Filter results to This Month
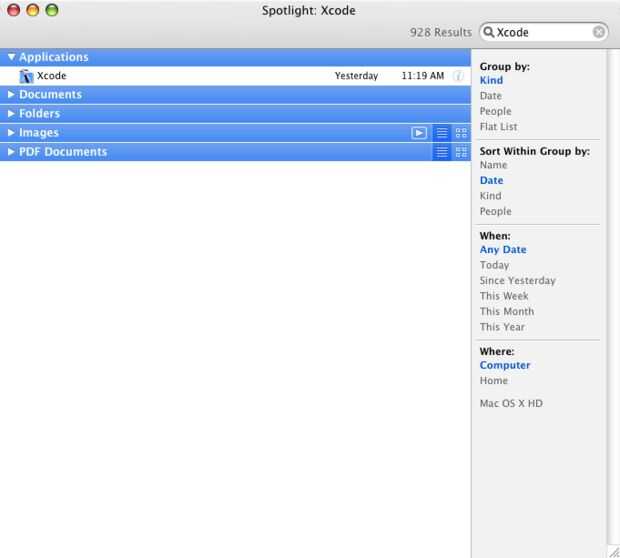Image resolution: width=620 pixels, height=558 pixels. pyautogui.click(x=507, y=312)
